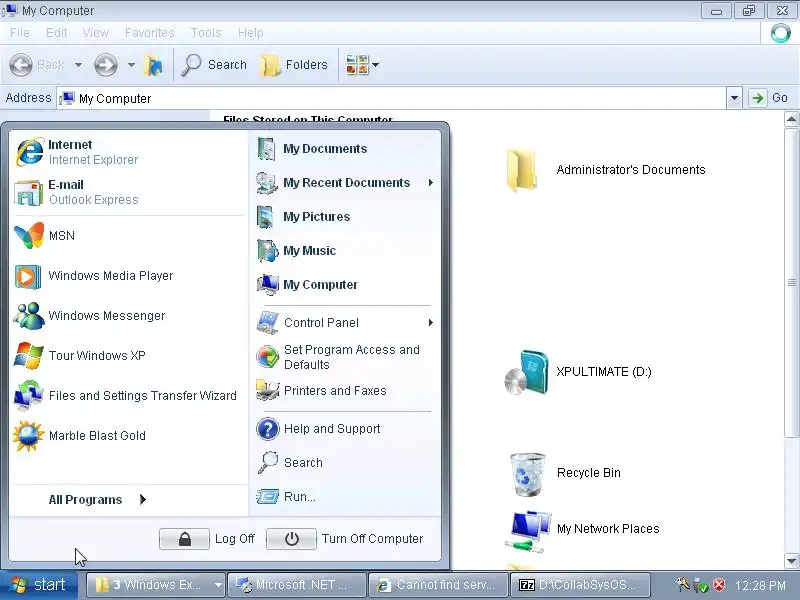
Task: Select Recycle Bin icon
Action: [x=565, y=473]
